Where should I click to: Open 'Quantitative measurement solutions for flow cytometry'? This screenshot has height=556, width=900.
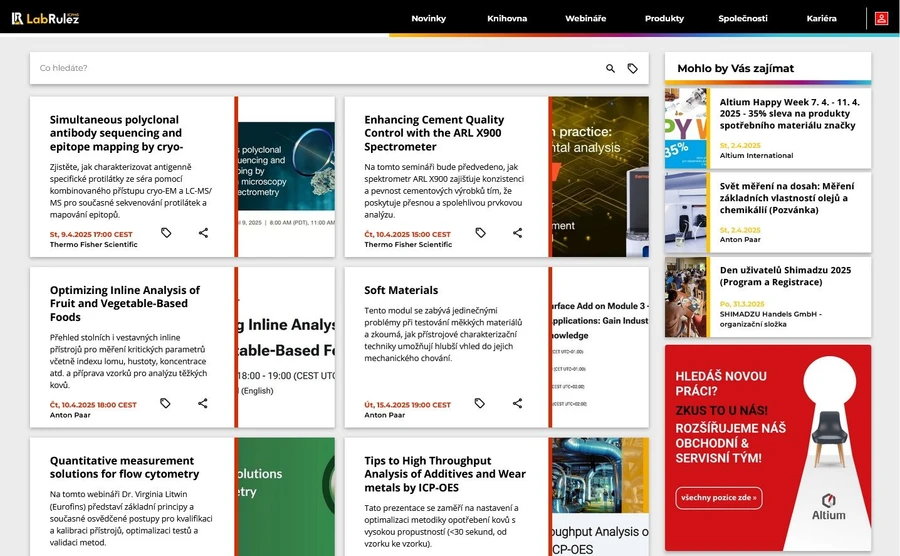click(125, 467)
